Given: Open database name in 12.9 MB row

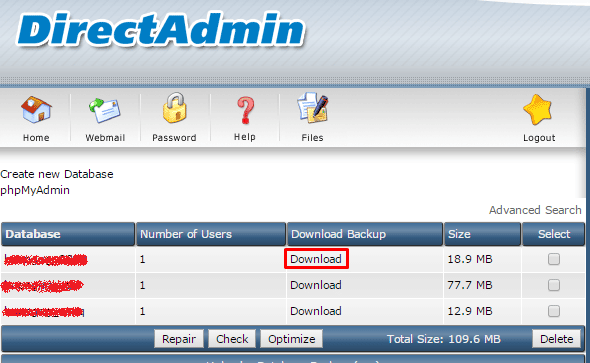Looking at the screenshot, I should click(44, 312).
